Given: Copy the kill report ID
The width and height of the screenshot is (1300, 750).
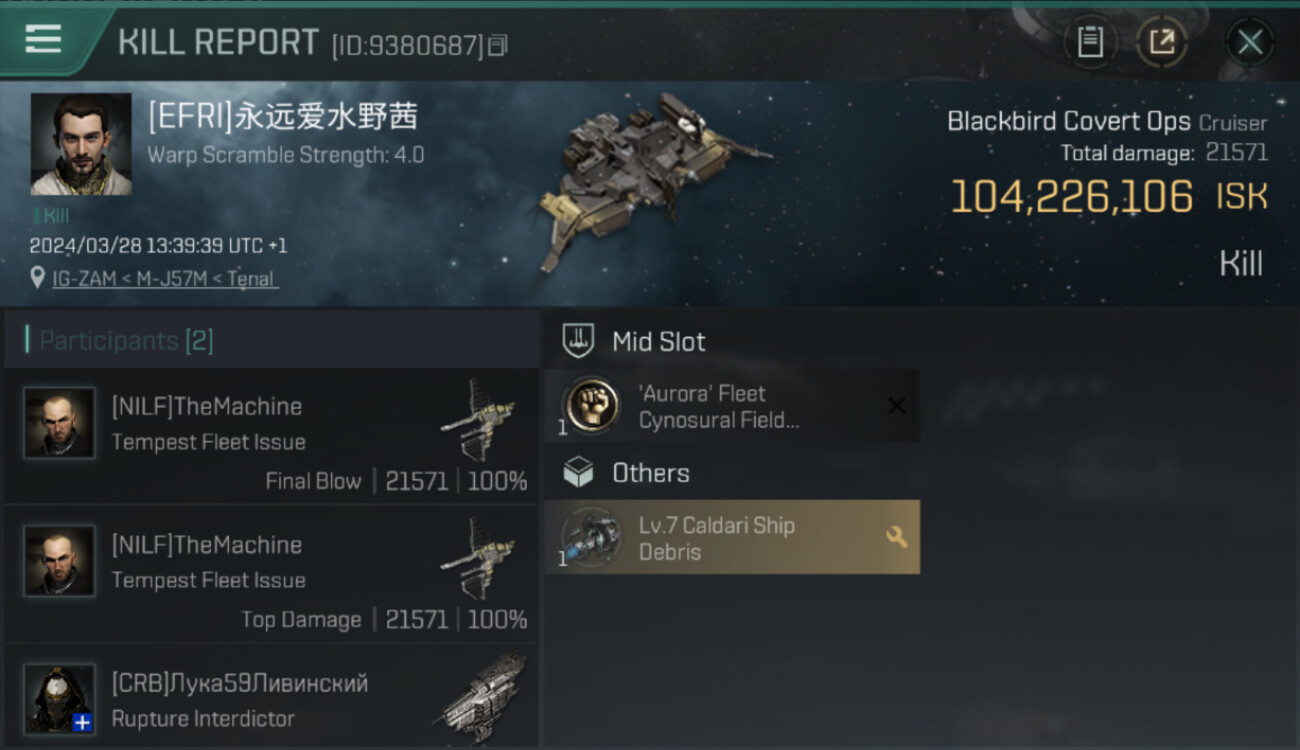Looking at the screenshot, I should point(498,45).
